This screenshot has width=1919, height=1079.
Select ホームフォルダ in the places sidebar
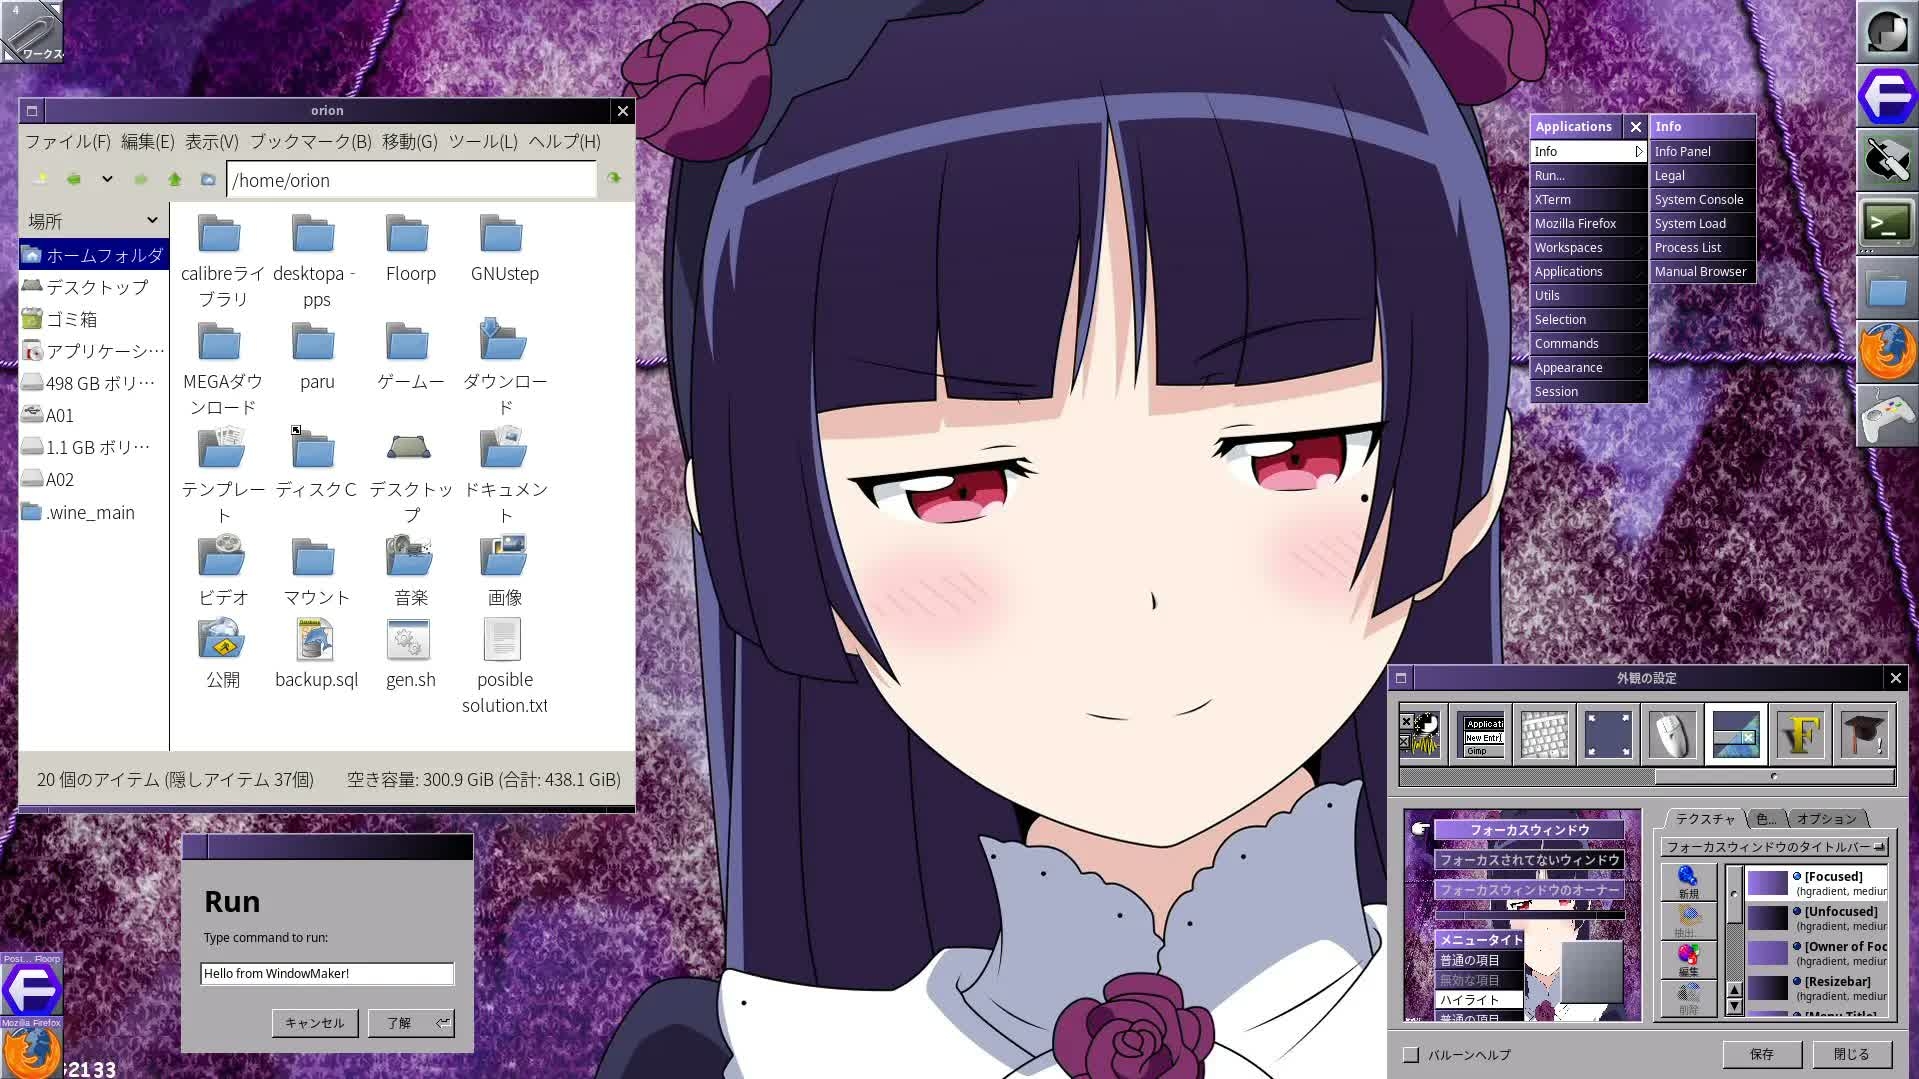(x=93, y=255)
